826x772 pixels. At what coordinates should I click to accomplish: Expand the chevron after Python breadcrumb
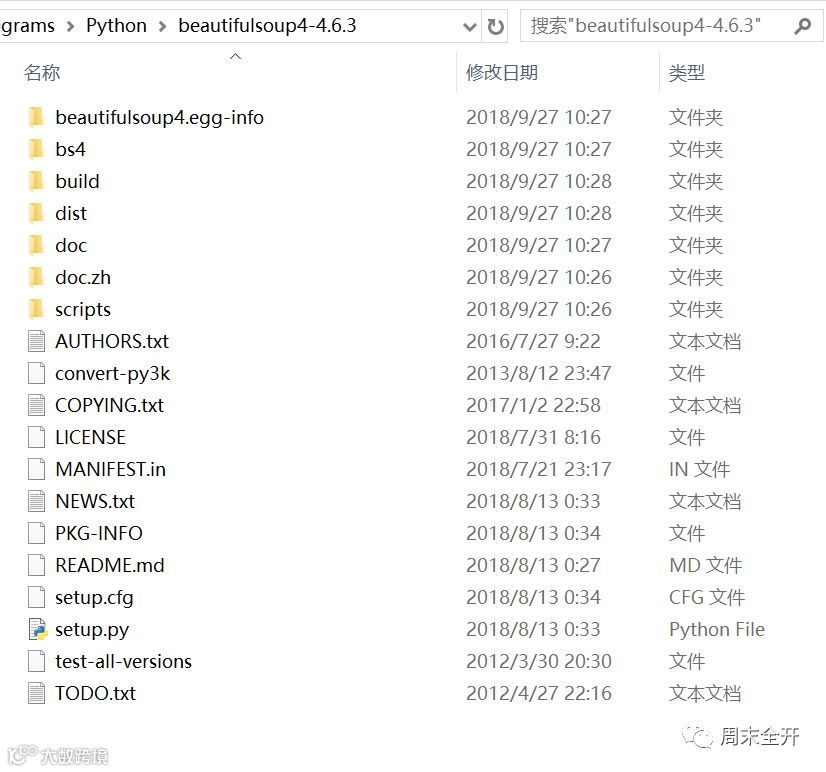[162, 26]
